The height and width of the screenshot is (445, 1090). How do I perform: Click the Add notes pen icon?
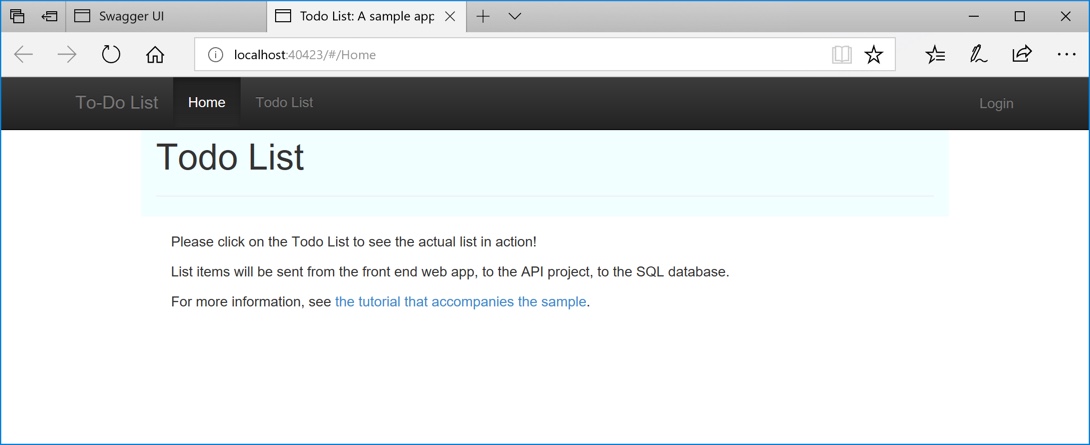[978, 55]
